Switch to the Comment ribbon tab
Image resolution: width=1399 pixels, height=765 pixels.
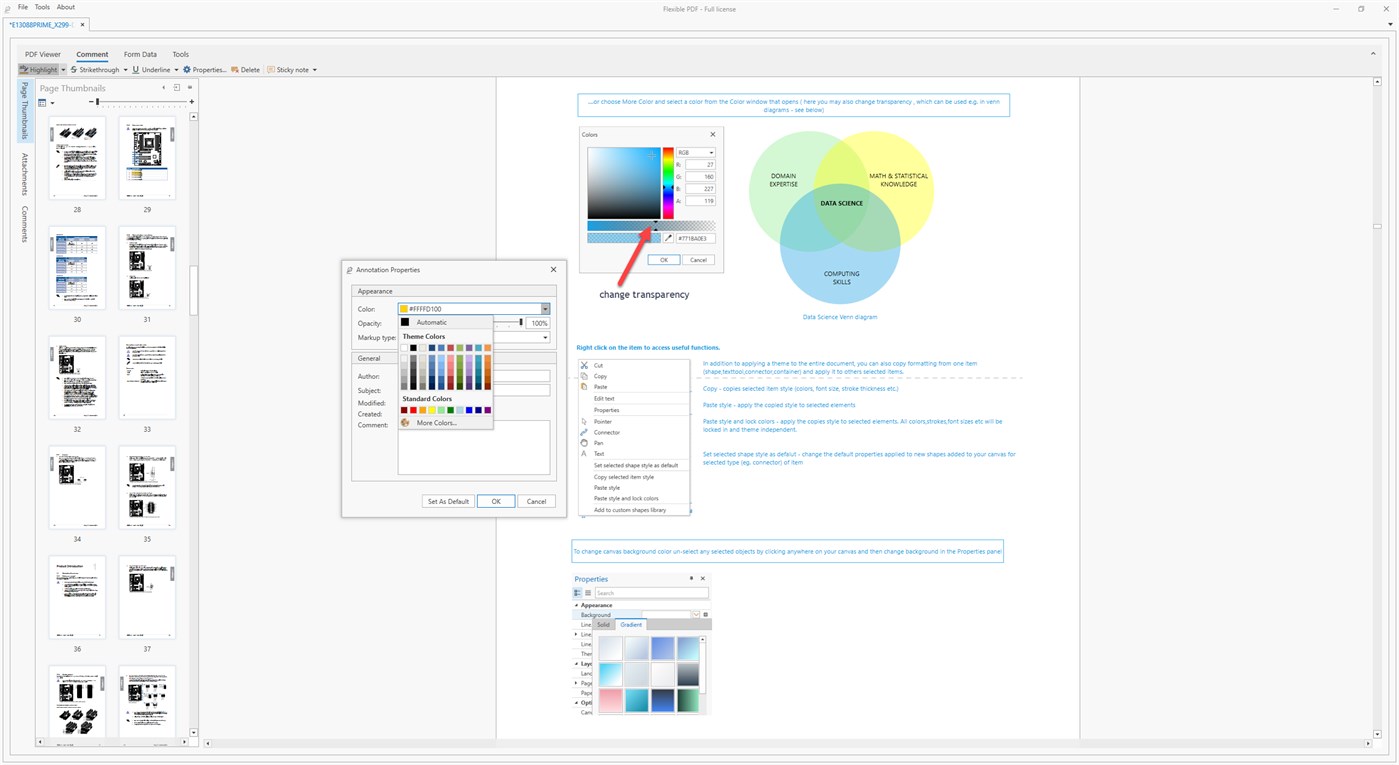[x=92, y=54]
